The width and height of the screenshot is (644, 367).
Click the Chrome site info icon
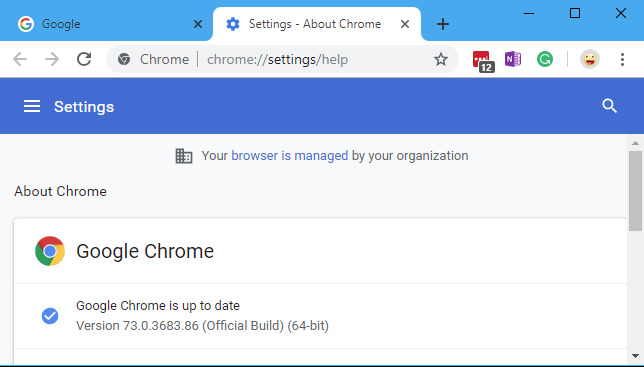point(124,60)
